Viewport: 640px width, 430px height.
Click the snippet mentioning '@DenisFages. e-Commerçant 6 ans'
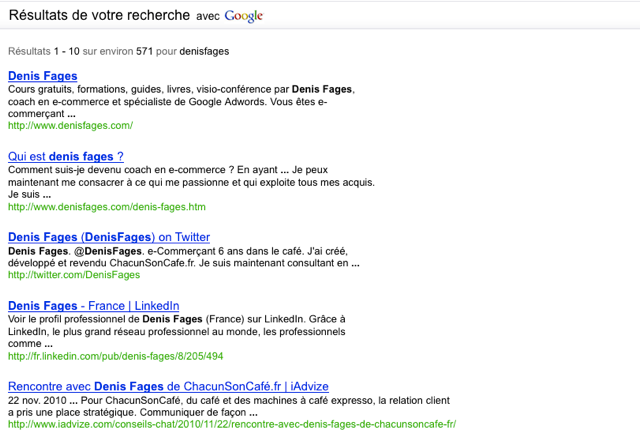pos(184,257)
